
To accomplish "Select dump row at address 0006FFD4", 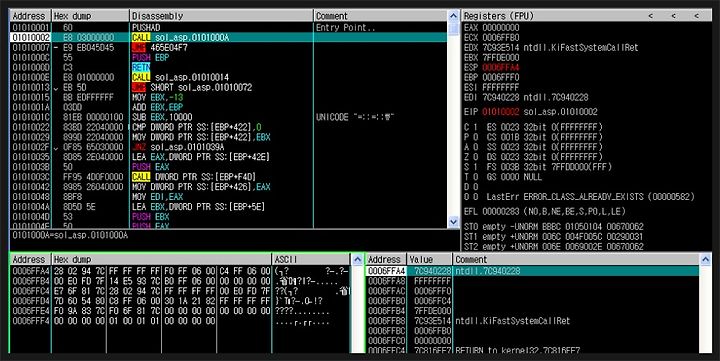I will point(181,301).
